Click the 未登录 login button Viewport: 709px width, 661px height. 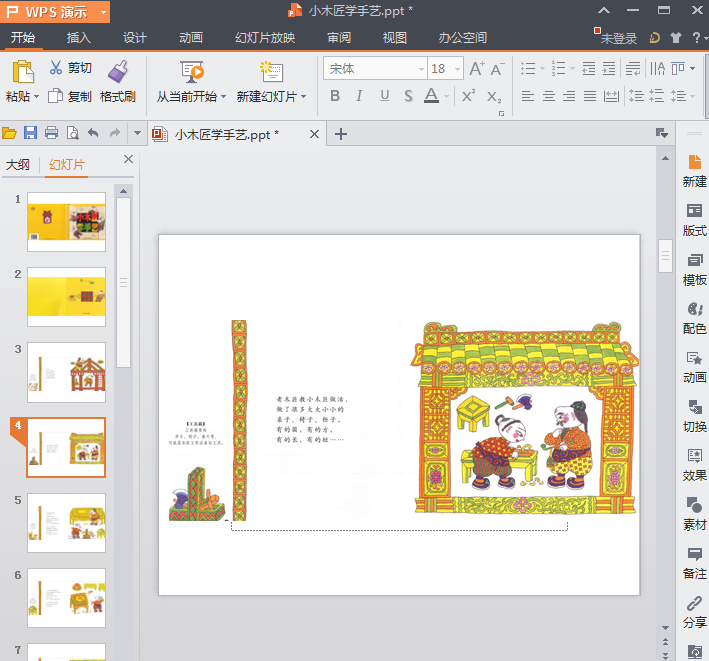(617, 38)
